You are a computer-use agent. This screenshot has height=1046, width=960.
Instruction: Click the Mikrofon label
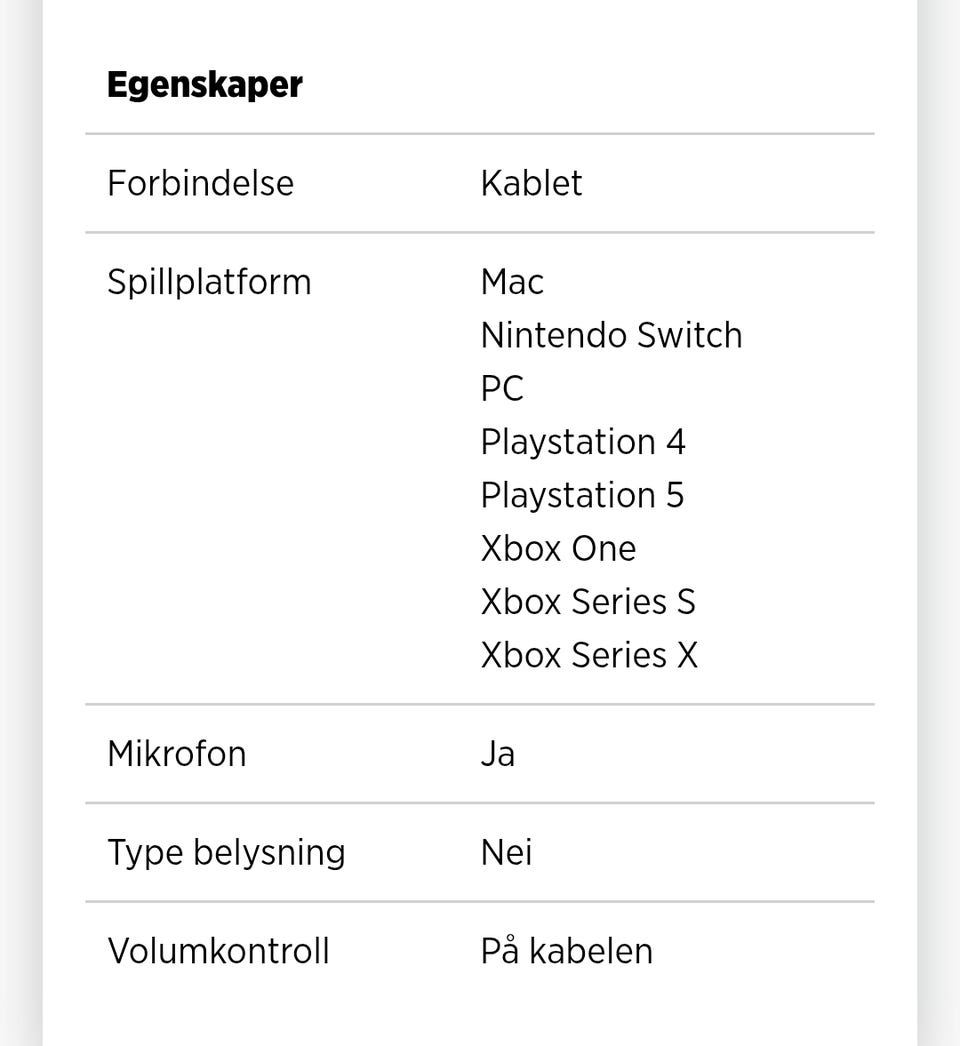[176, 753]
